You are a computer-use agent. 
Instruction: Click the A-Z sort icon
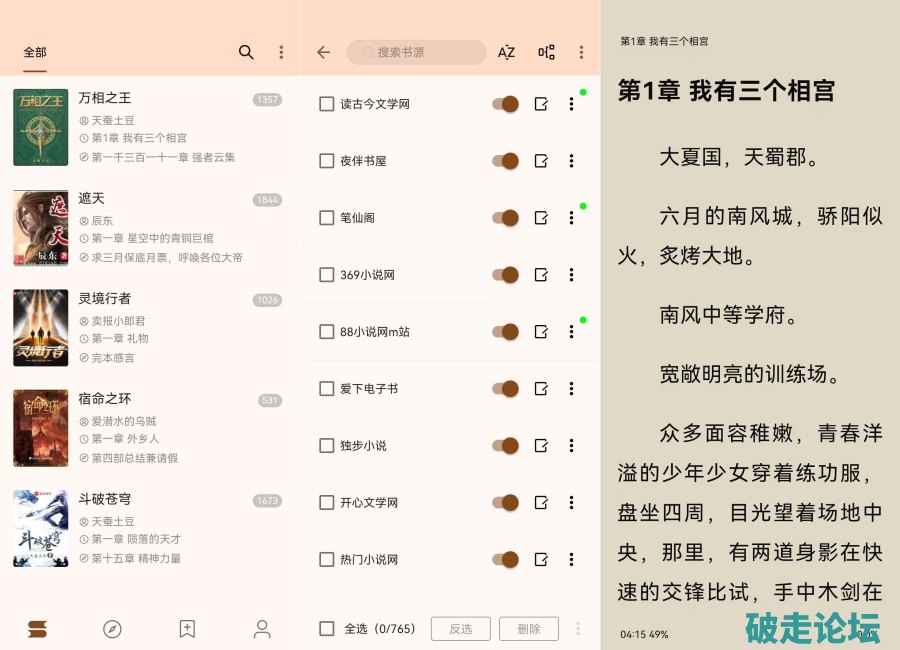(507, 52)
